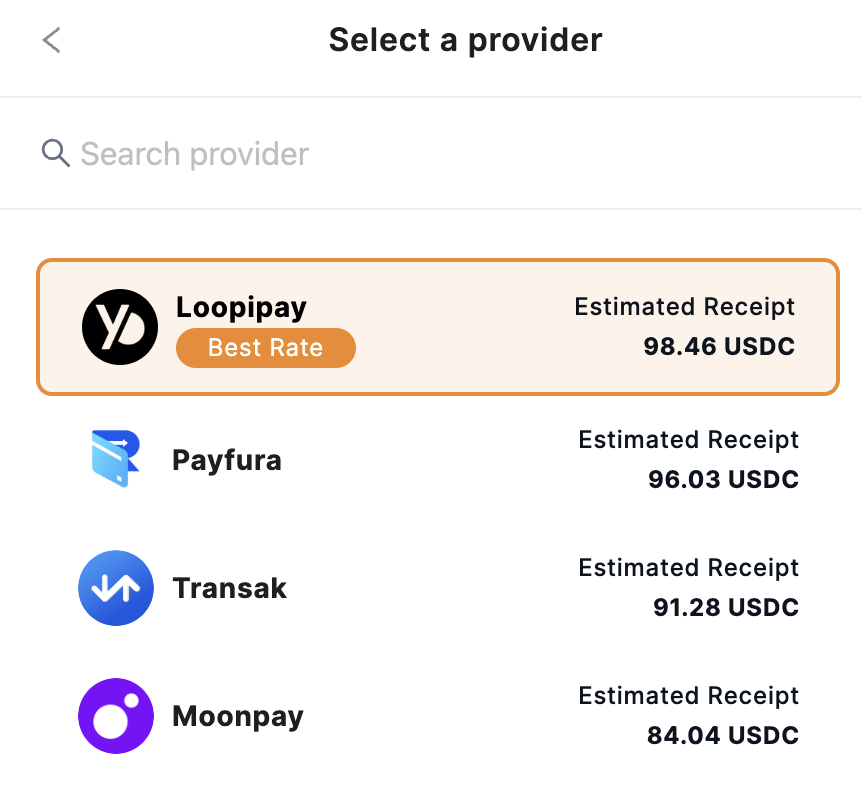Image resolution: width=862 pixels, height=812 pixels.
Task: Click the Loopipay black circular logo
Action: 120,327
